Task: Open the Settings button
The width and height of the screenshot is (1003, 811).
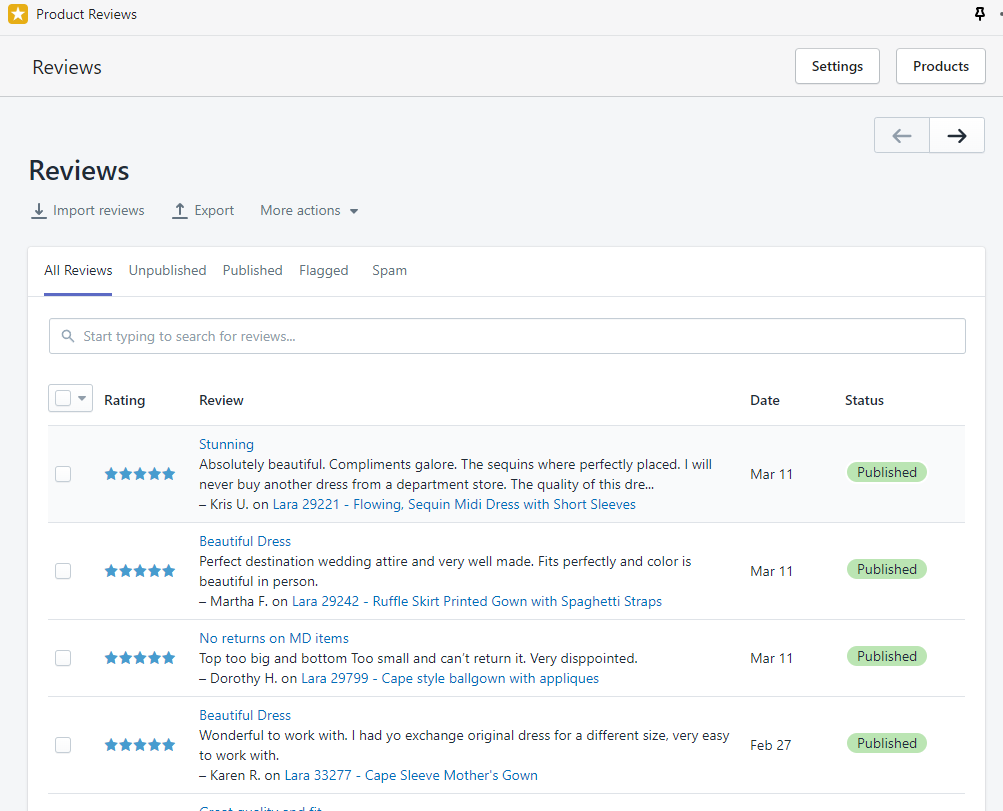Action: pyautogui.click(x=837, y=66)
